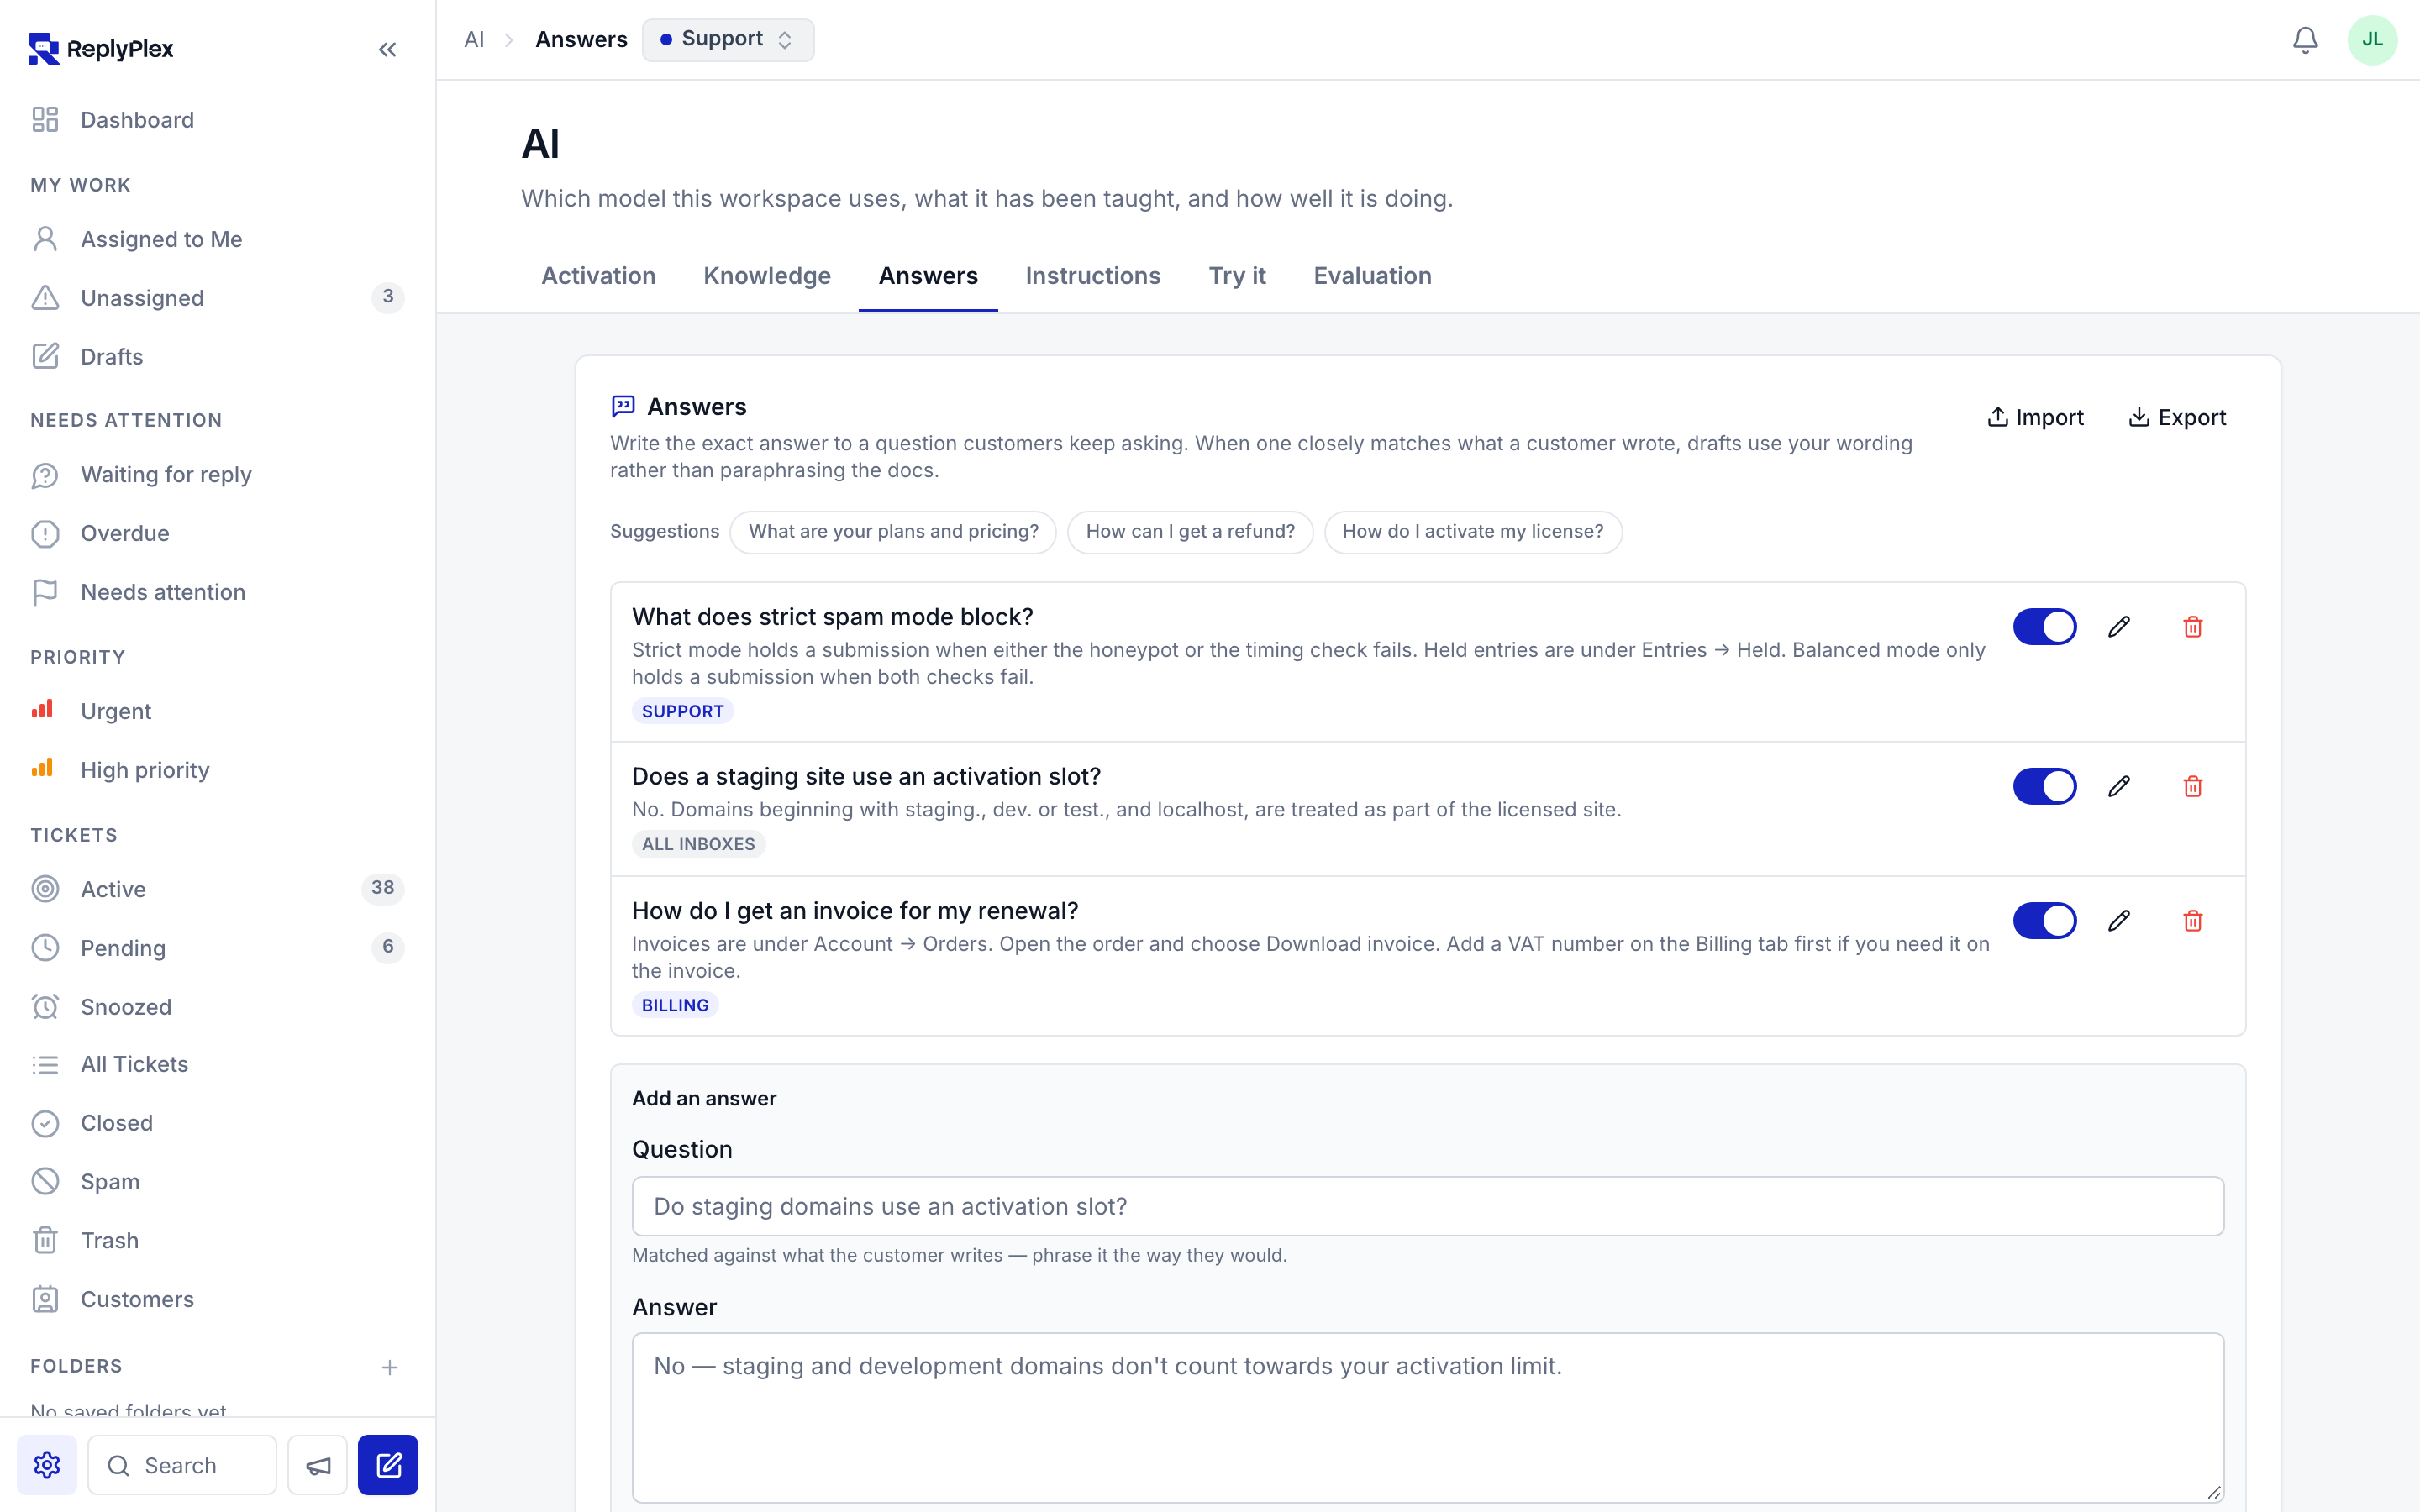Focus the Answer text area

coord(1427,1417)
